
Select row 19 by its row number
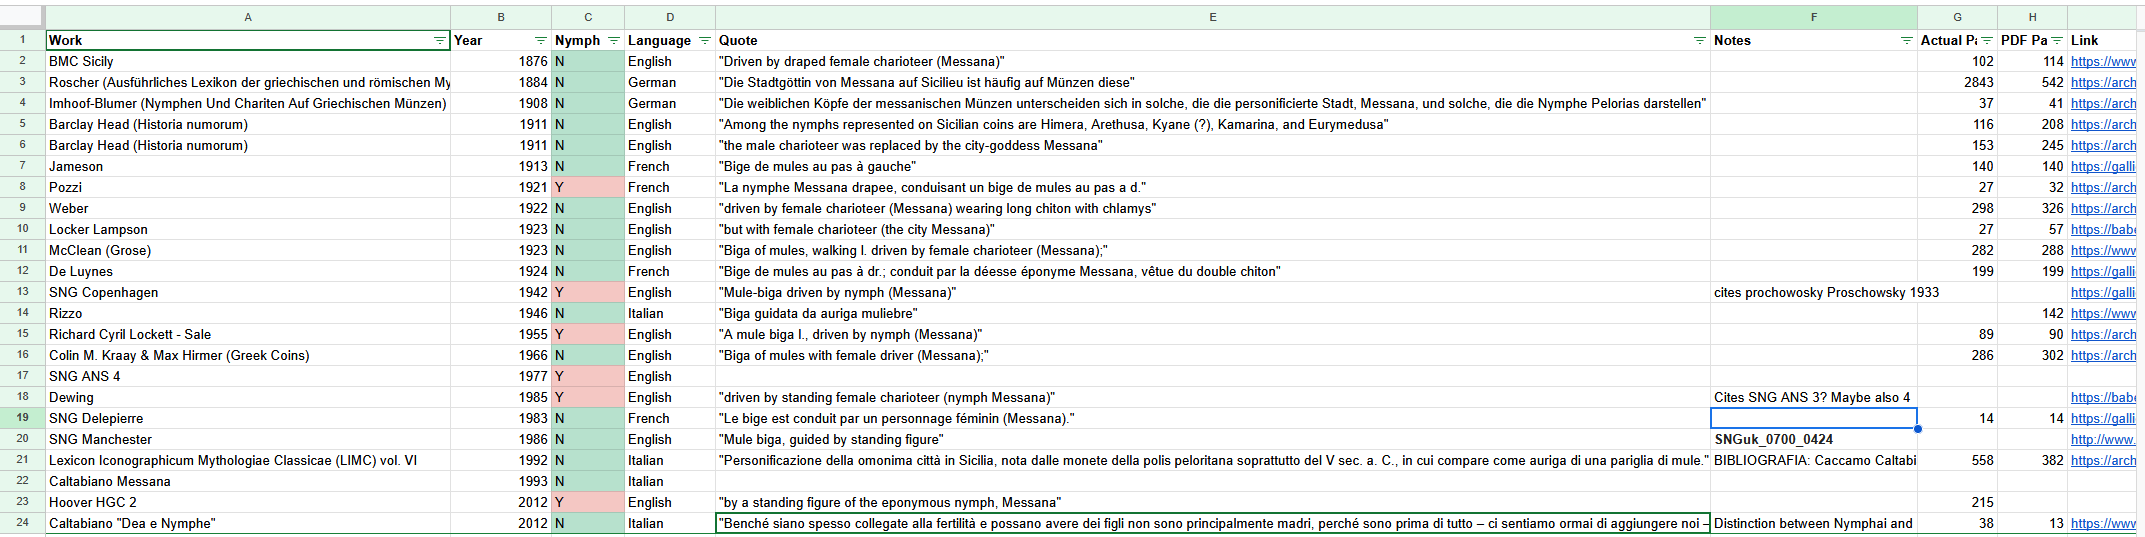click(x=22, y=418)
